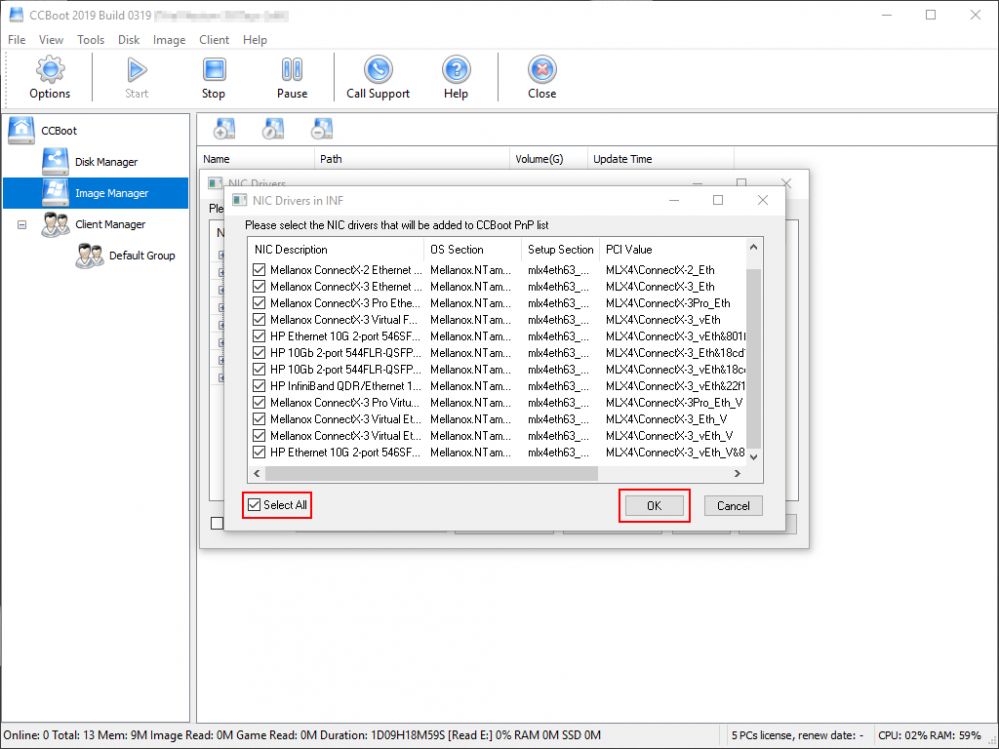Uncheck HP 10Gb 544FLR-QSFP Eth&18cd checkbox
This screenshot has width=999, height=749.
[259, 353]
